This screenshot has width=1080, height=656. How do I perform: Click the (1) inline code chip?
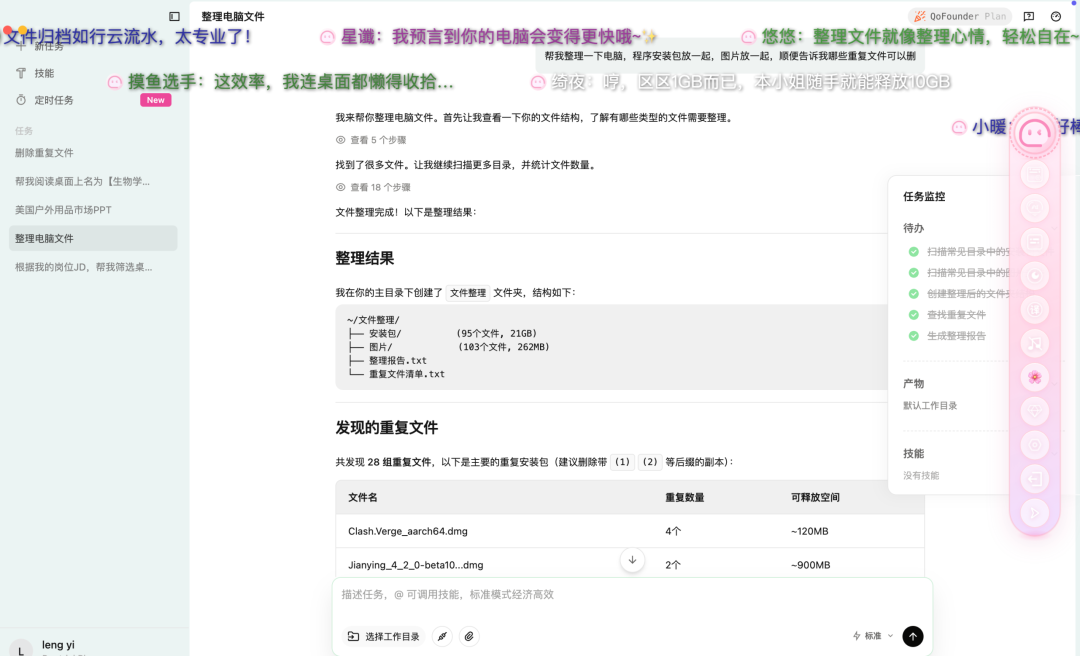pyautogui.click(x=622, y=462)
